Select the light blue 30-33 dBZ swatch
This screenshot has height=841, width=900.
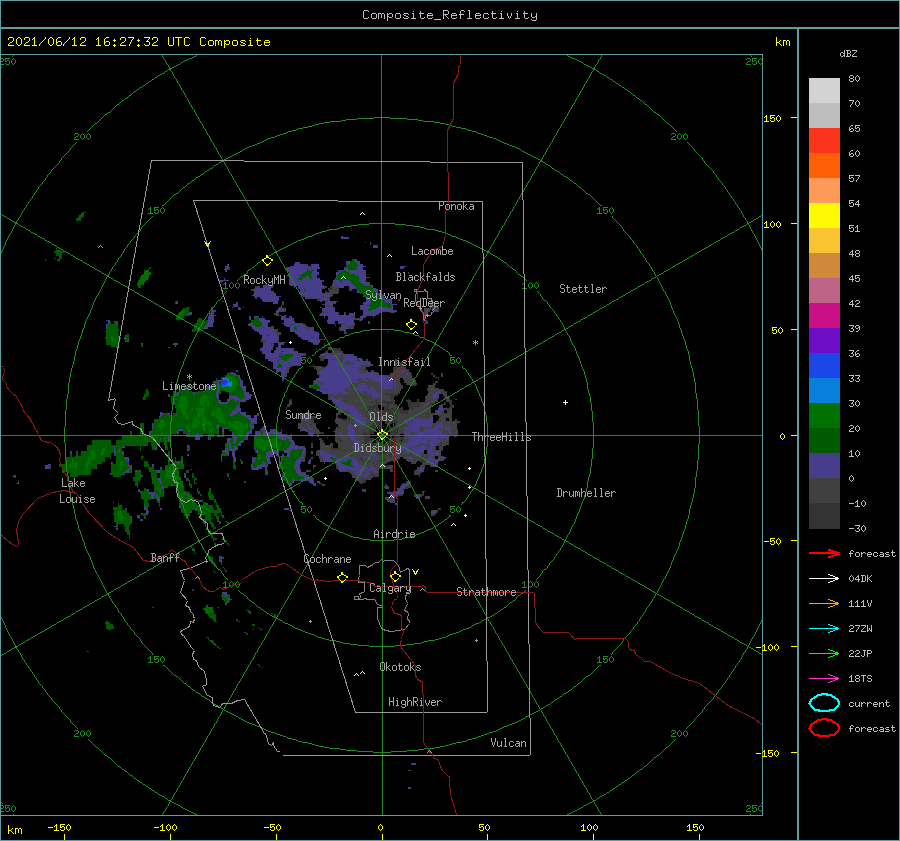coord(824,390)
